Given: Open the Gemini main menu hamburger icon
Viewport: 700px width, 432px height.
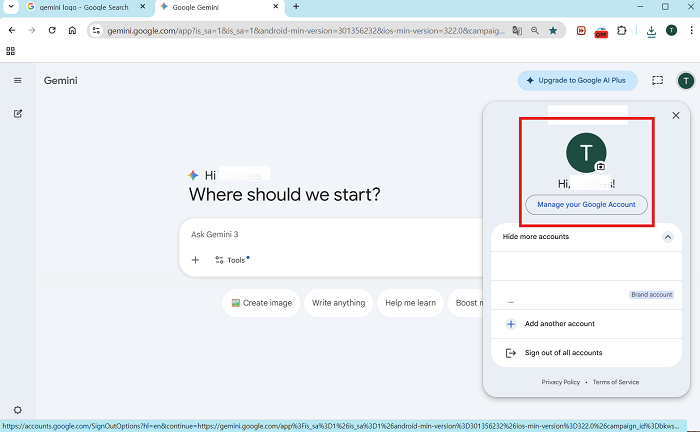Looking at the screenshot, I should coord(17,81).
